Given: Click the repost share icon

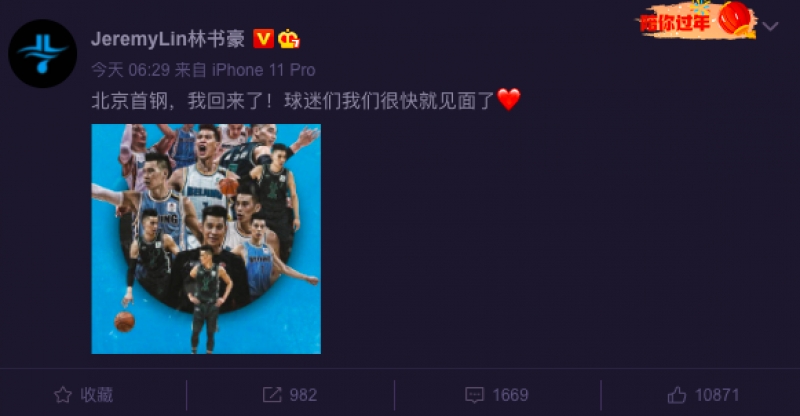Looking at the screenshot, I should pyautogui.click(x=272, y=395).
